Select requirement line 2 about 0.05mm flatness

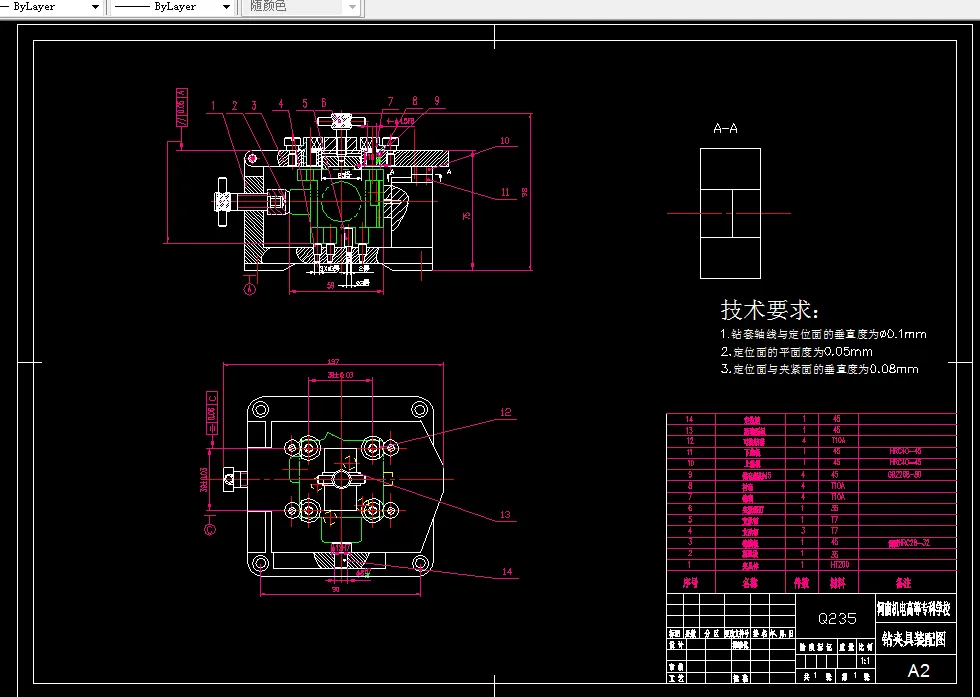click(796, 352)
